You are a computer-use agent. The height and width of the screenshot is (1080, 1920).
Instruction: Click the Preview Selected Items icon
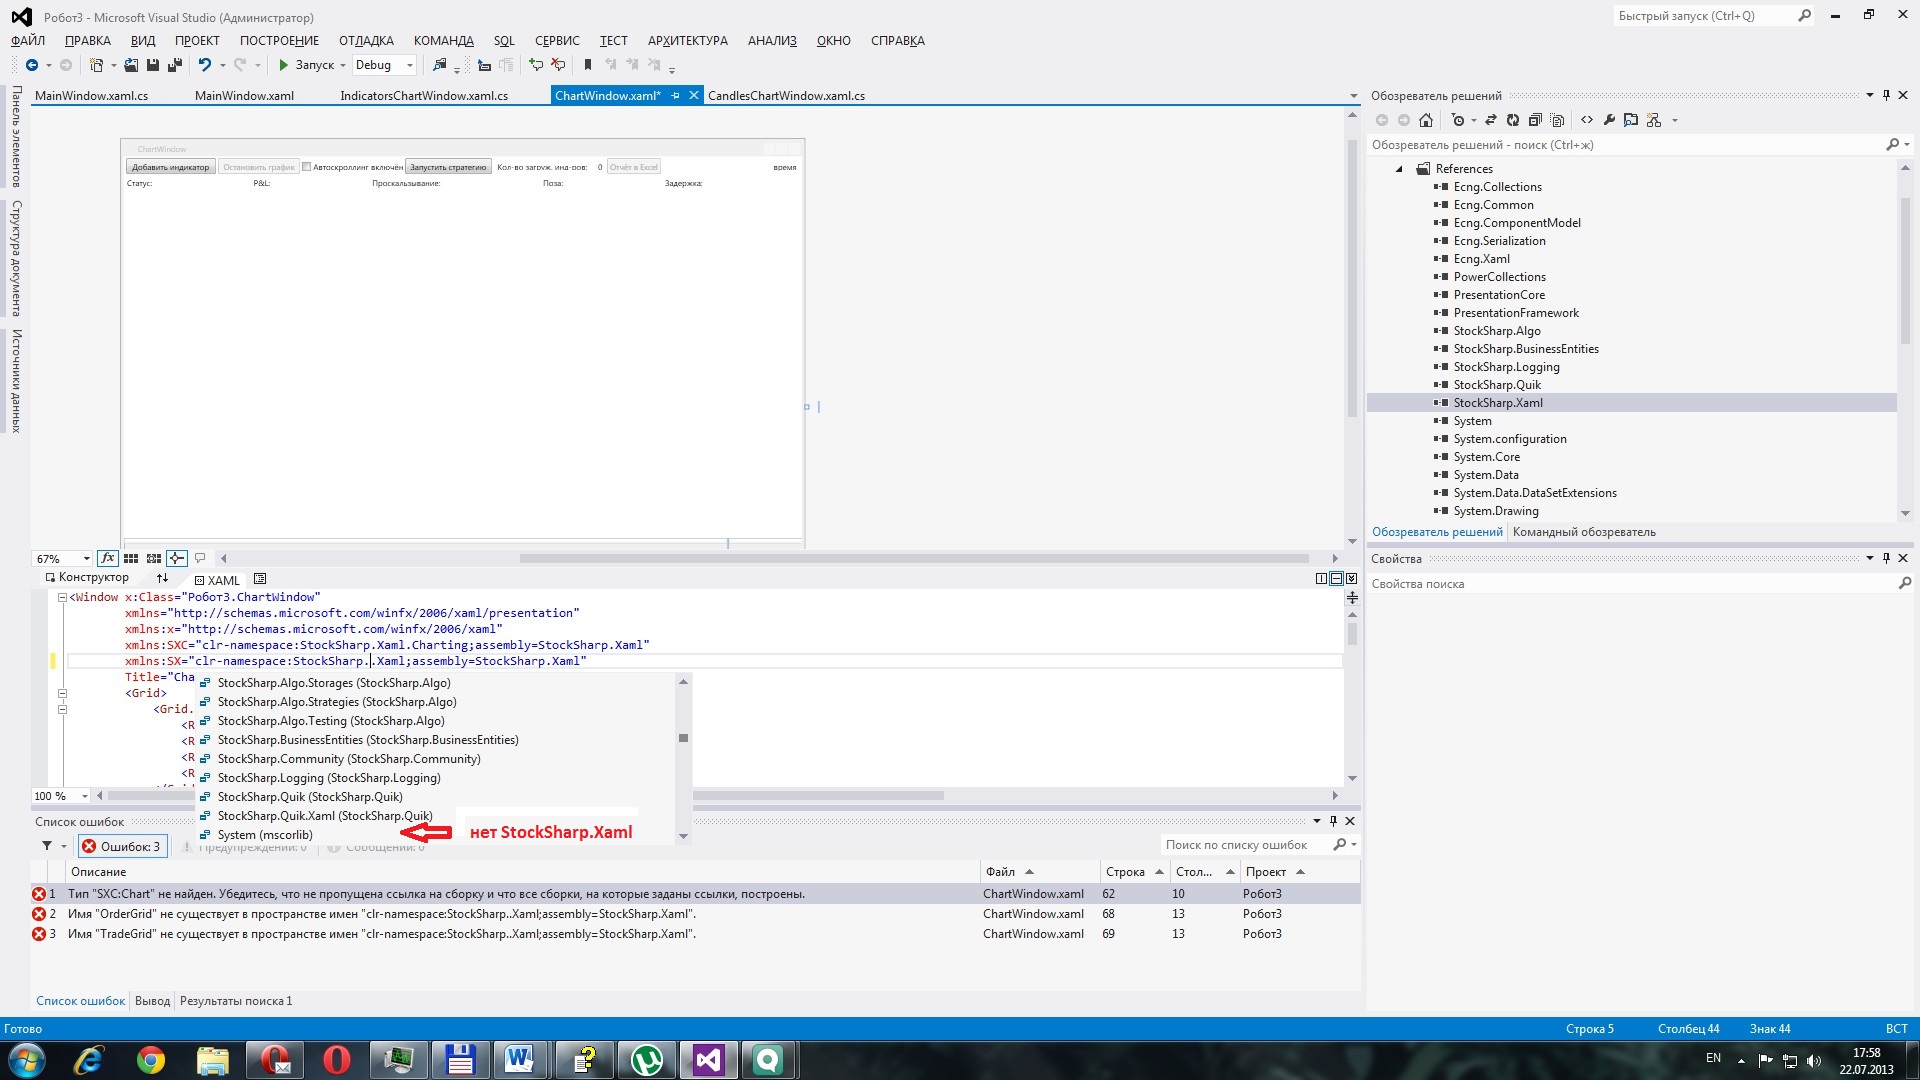pos(1631,120)
